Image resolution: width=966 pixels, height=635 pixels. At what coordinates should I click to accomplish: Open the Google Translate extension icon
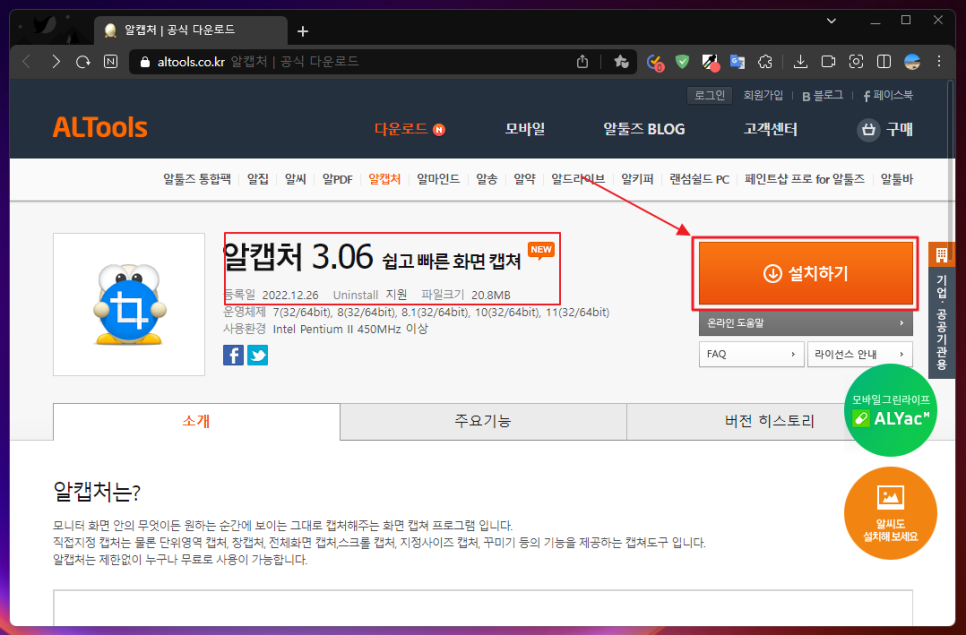coord(737,62)
